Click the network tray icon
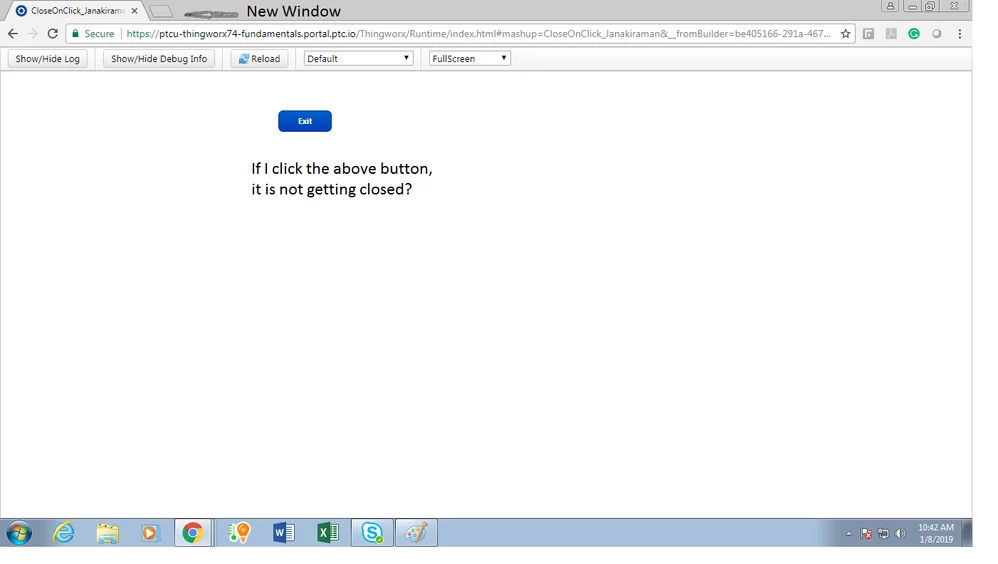Screen dimensions: 998x564 coord(883,533)
